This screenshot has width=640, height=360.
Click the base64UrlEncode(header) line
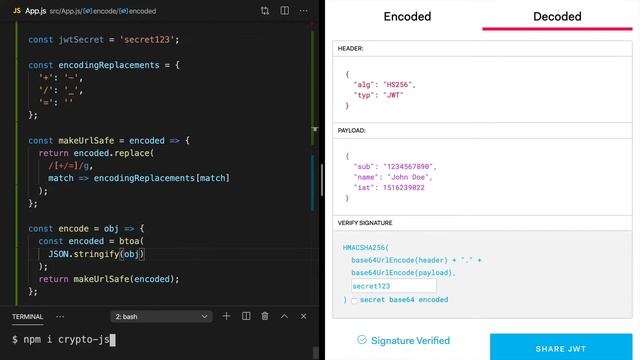pos(416,260)
